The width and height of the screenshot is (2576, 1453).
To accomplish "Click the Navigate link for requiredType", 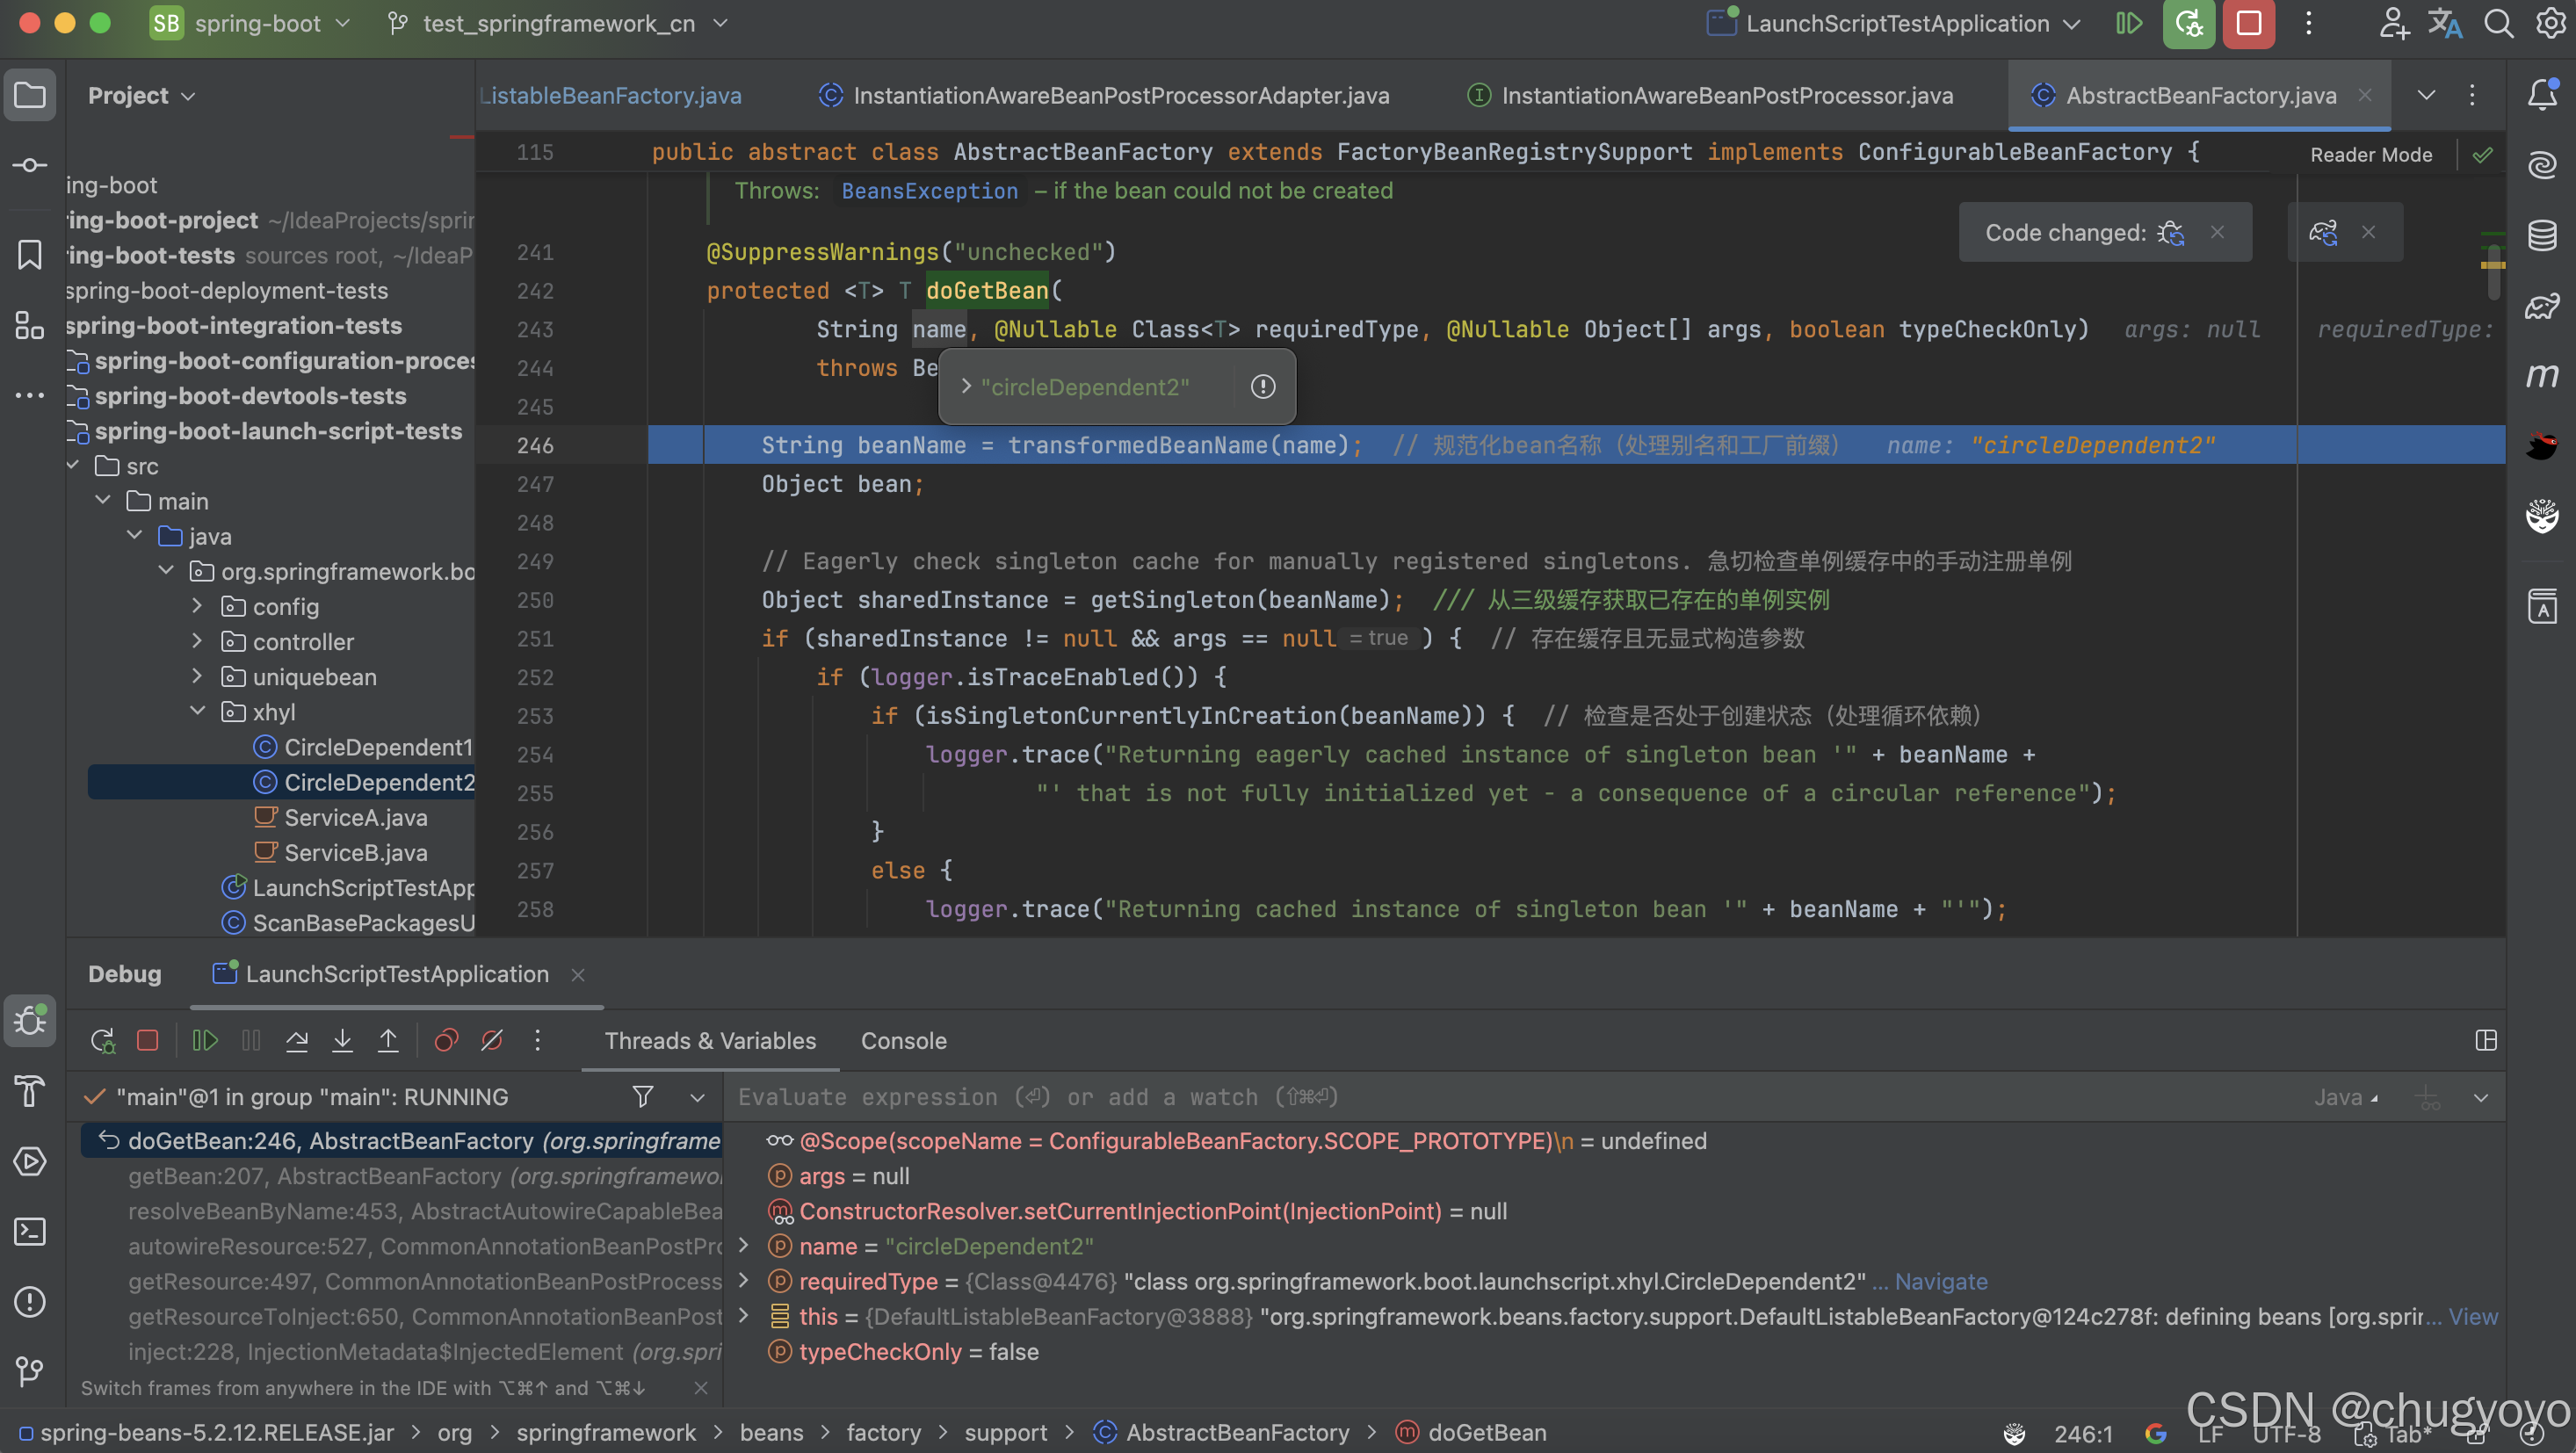I will (1941, 1282).
